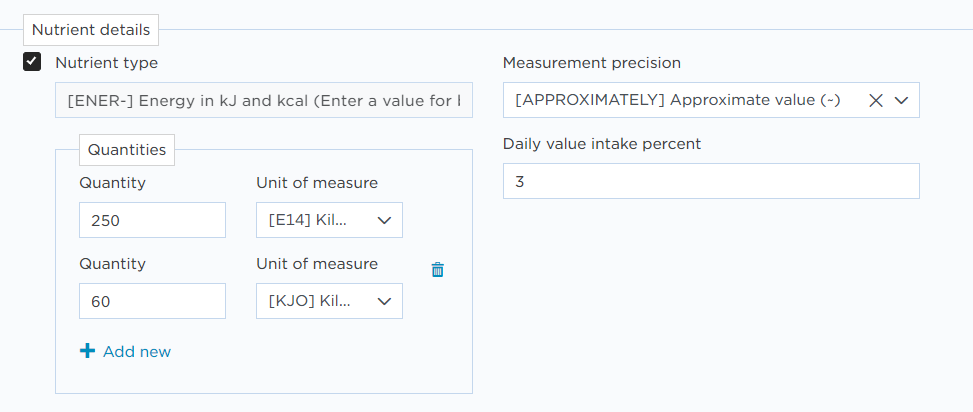
Task: Click the Quantities group legend
Action: (127, 150)
